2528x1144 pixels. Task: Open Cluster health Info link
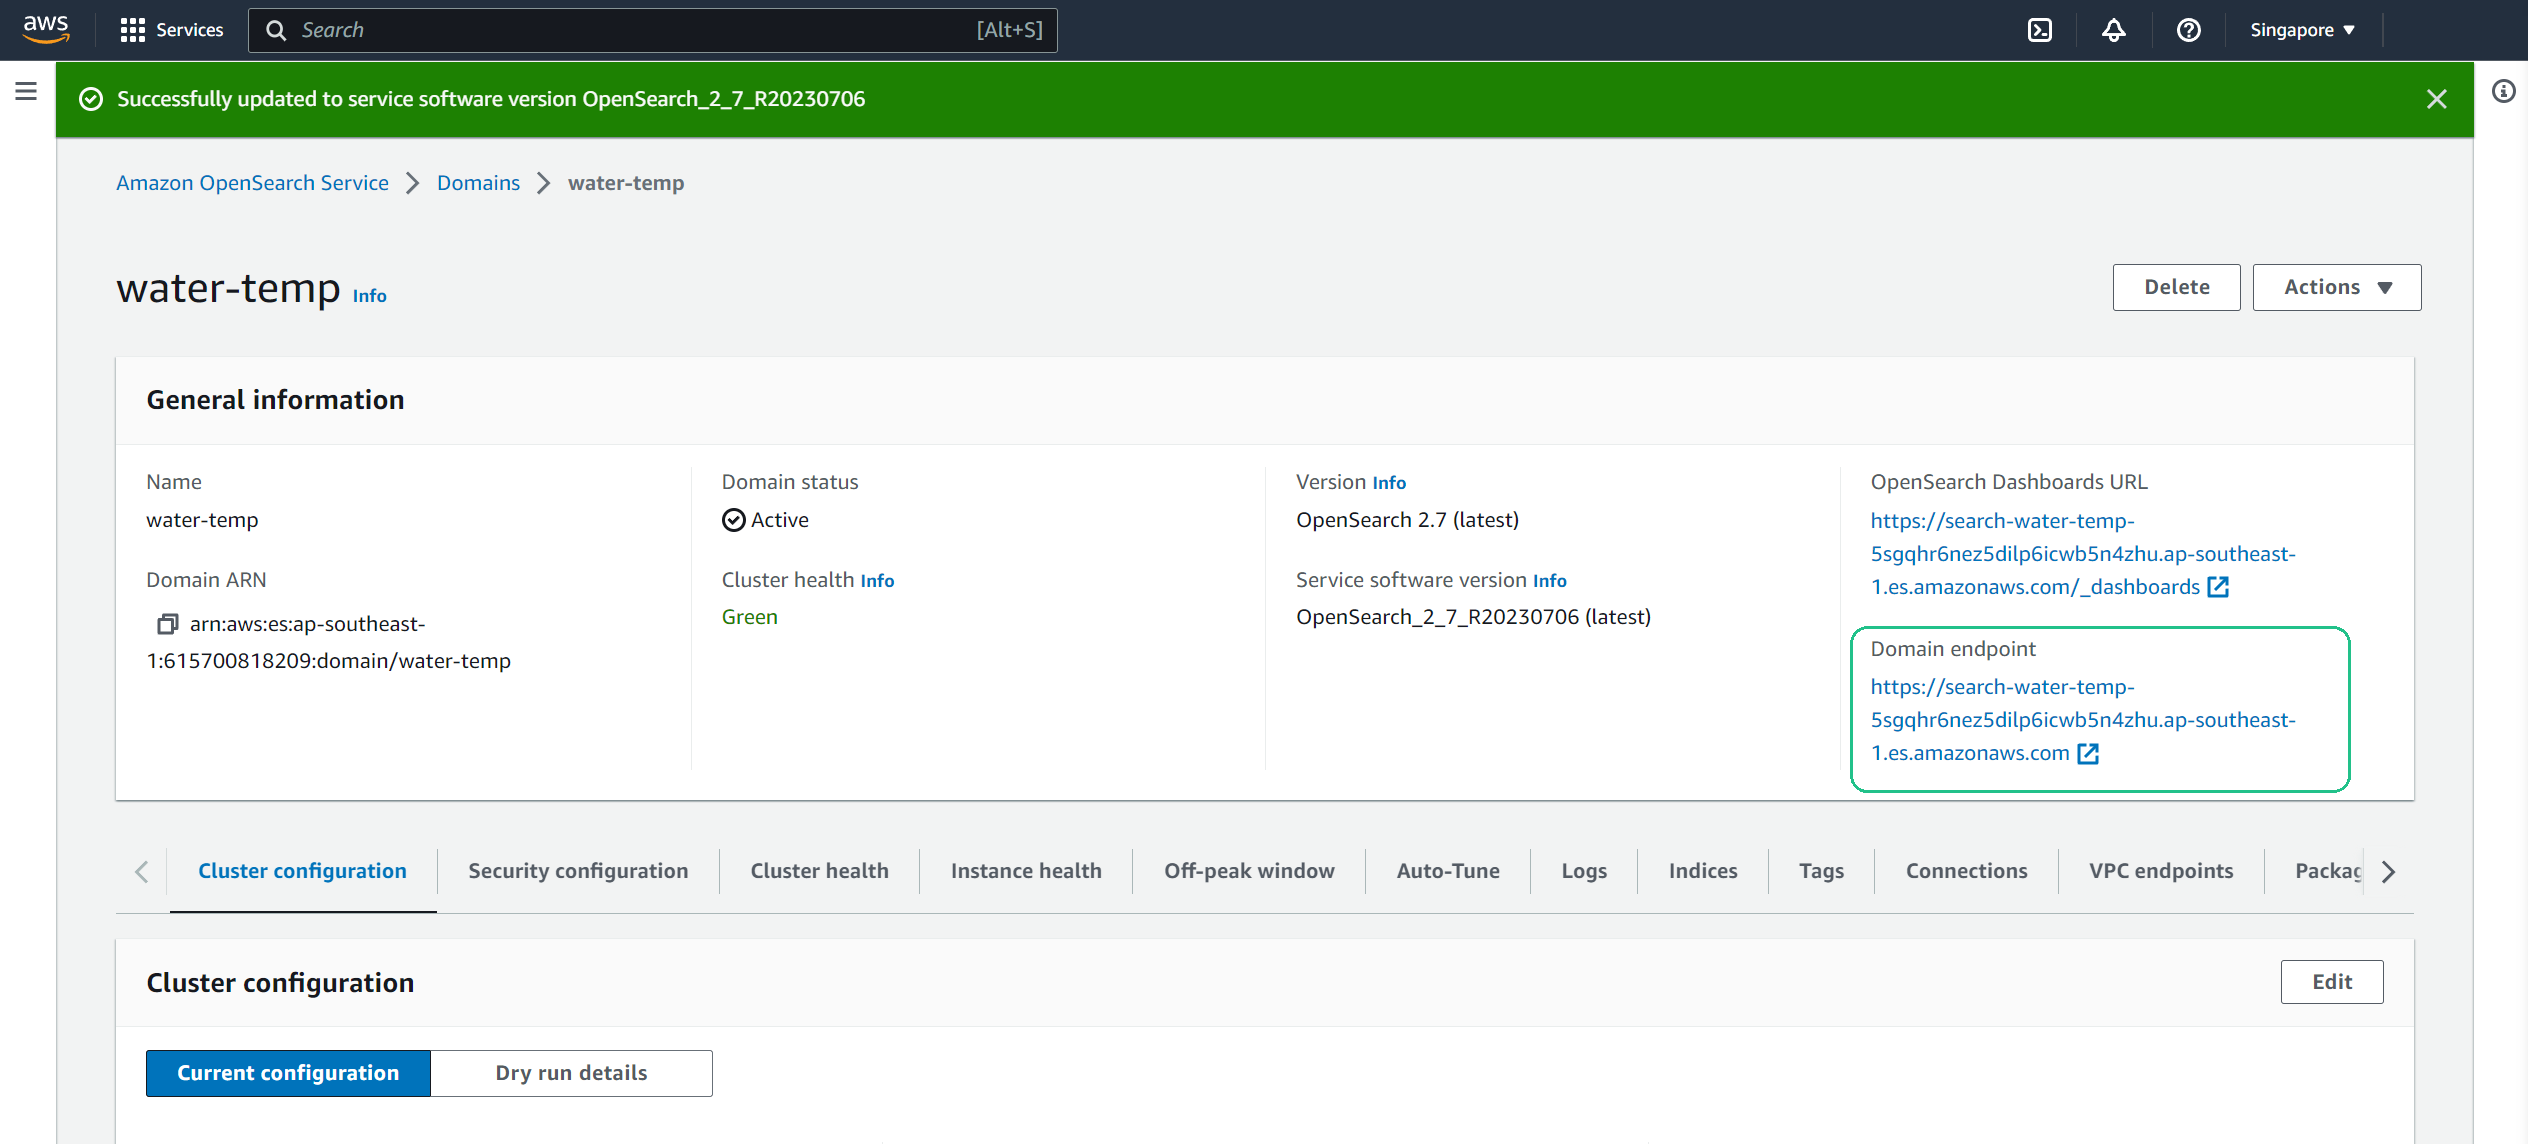pyautogui.click(x=877, y=581)
